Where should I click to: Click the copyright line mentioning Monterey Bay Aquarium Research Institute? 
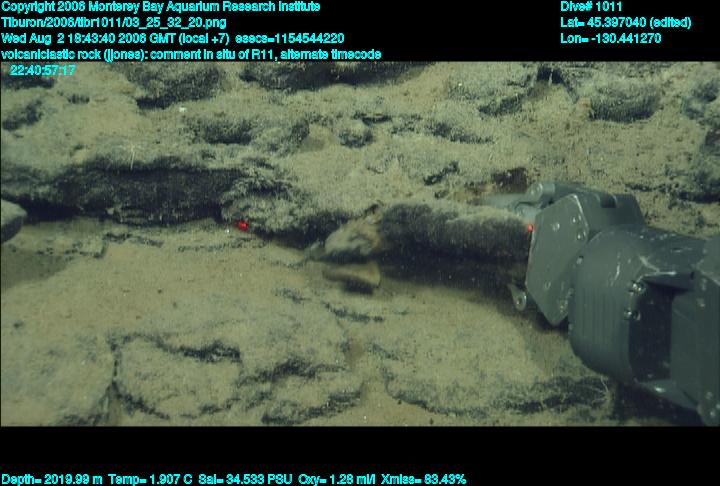(160, 7)
